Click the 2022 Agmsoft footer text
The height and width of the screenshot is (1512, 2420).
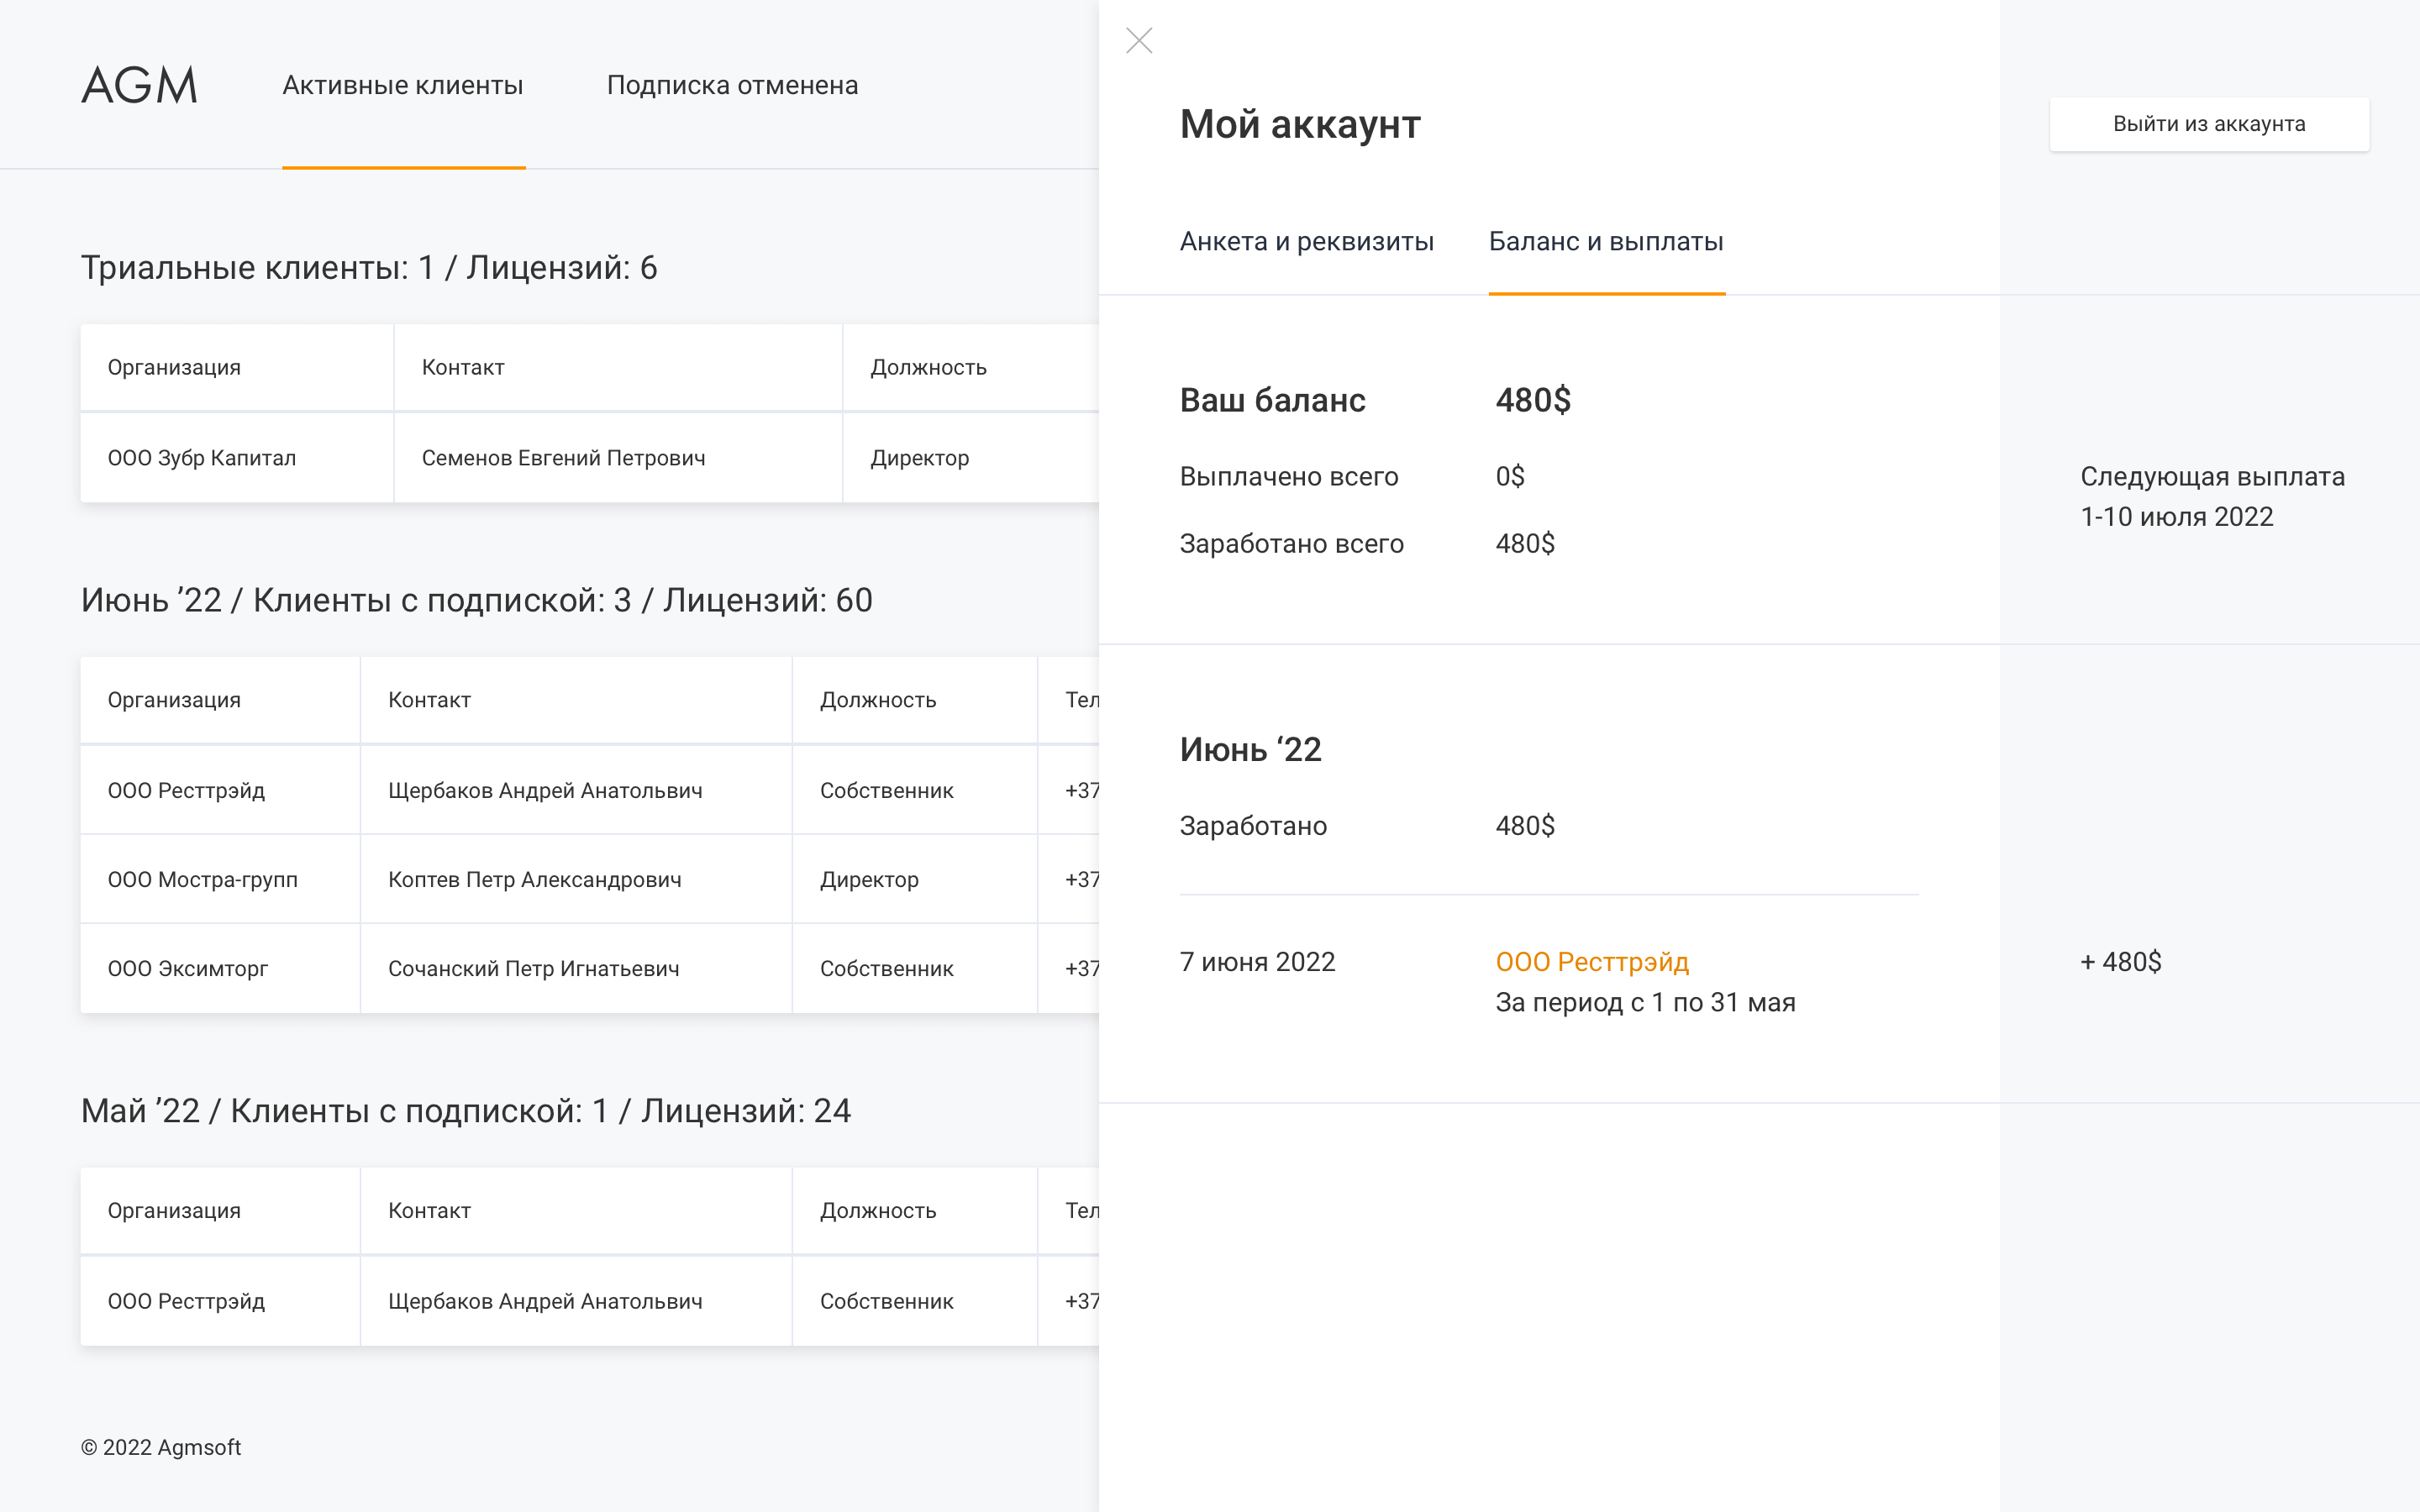[161, 1448]
